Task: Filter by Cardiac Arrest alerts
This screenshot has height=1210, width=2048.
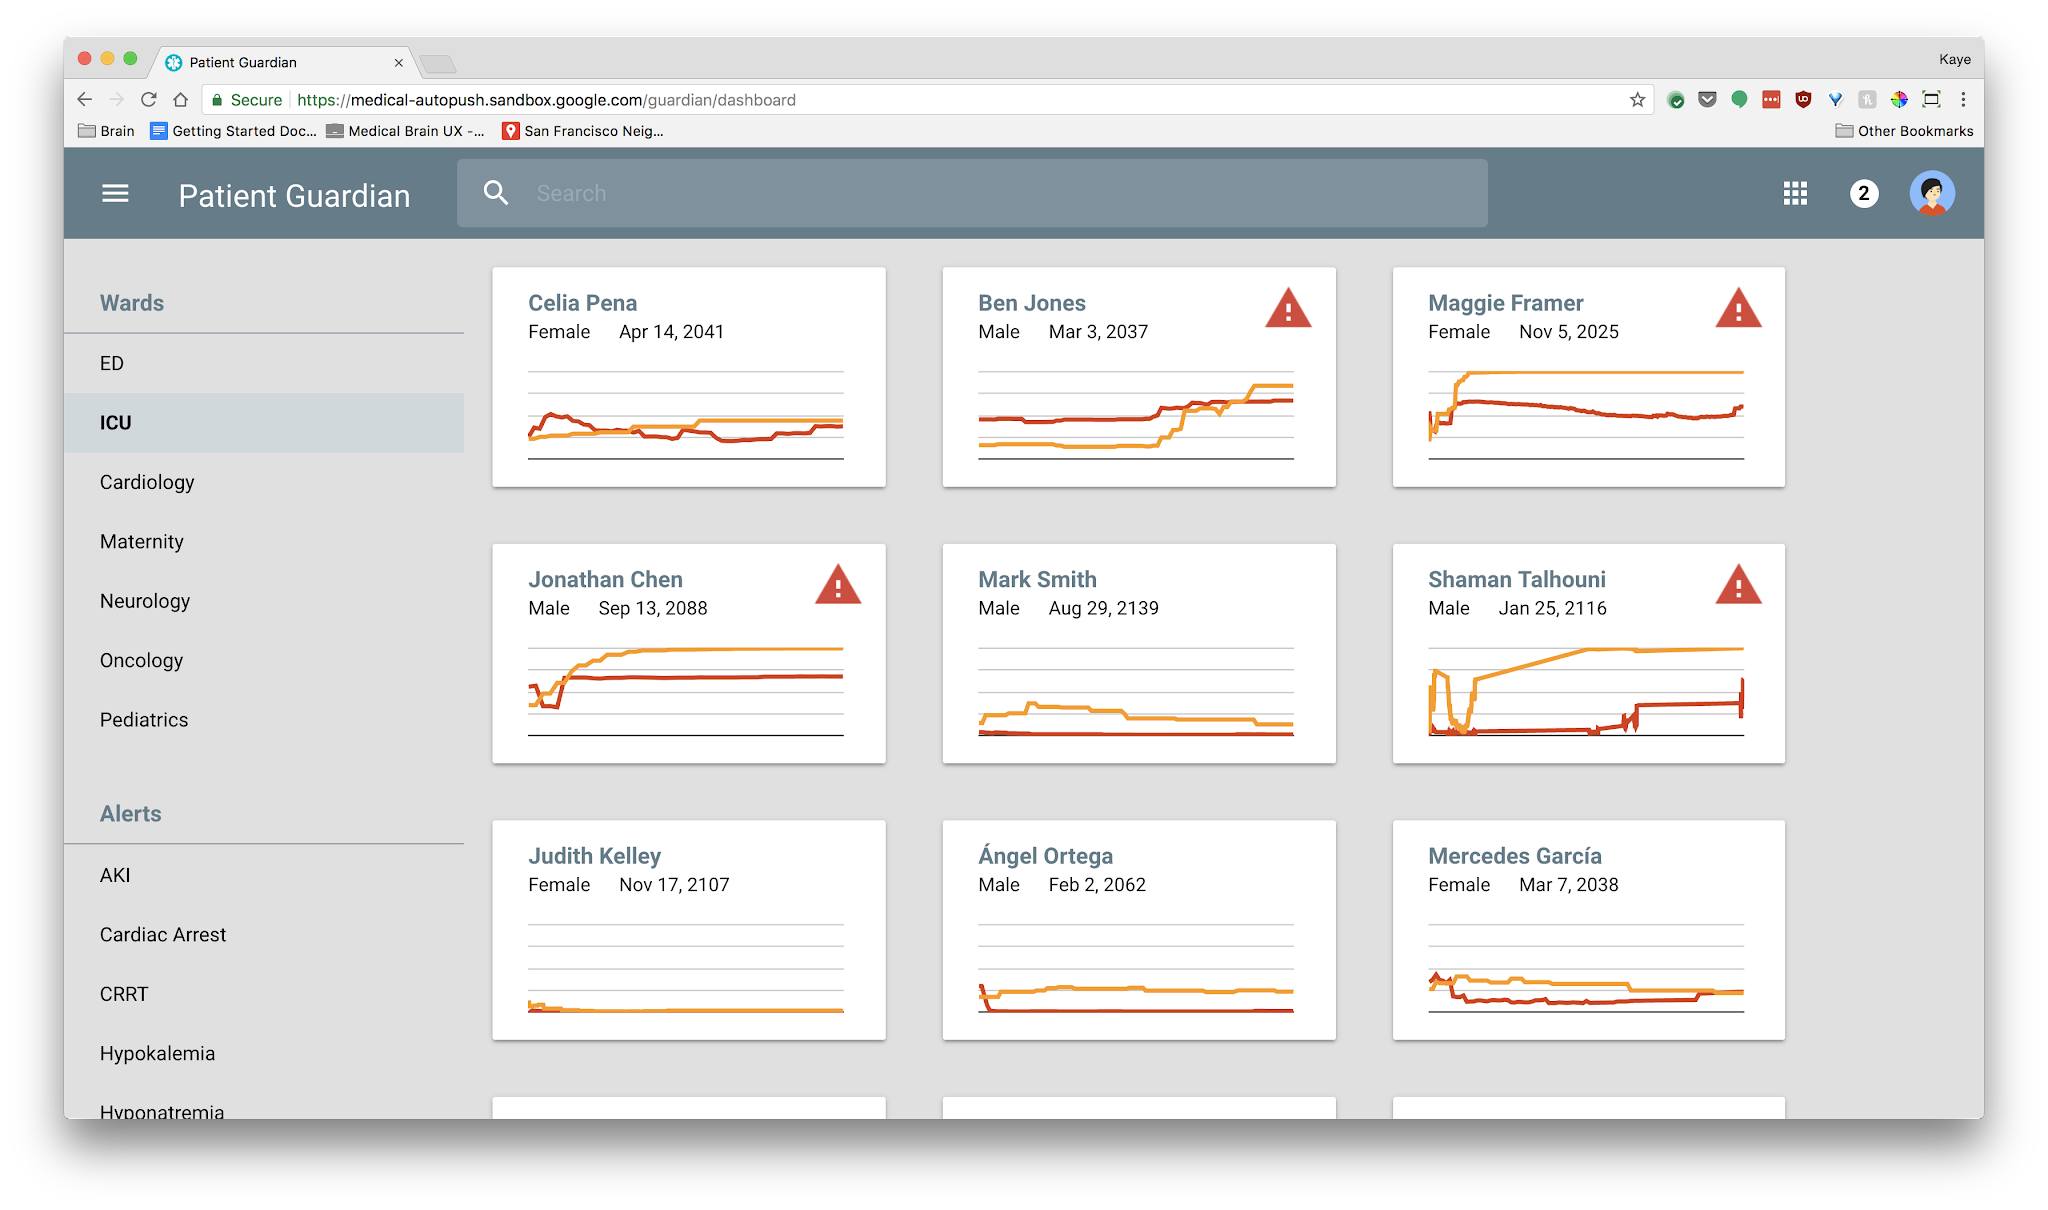Action: [x=163, y=934]
